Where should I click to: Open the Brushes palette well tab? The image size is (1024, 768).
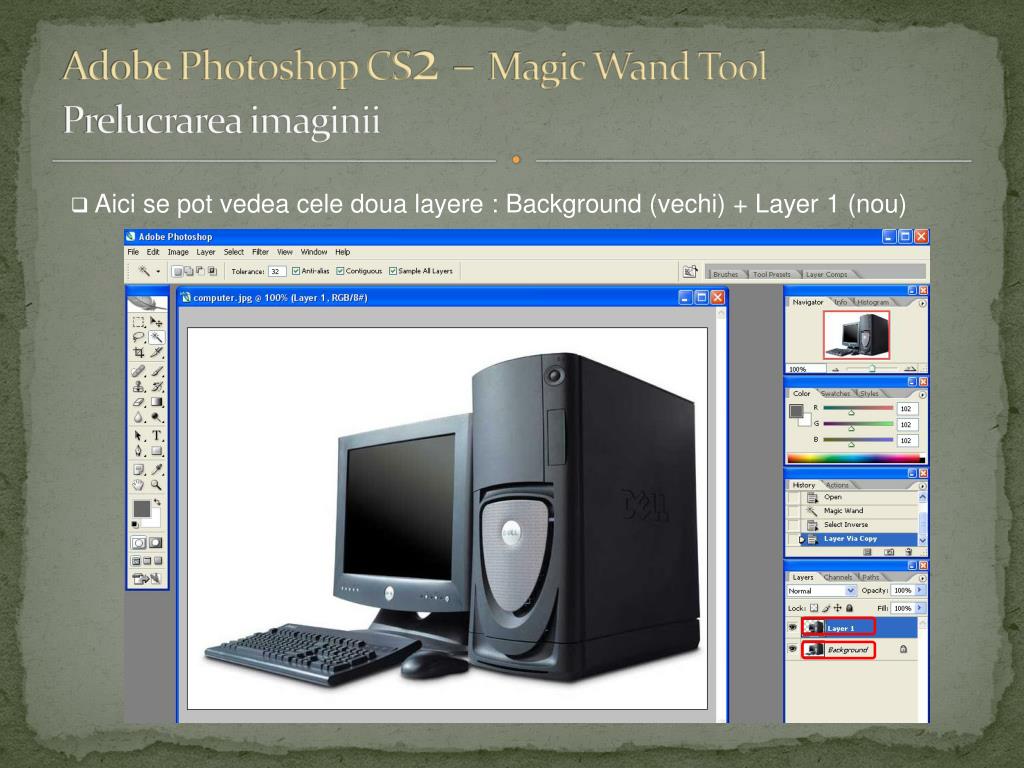click(726, 274)
